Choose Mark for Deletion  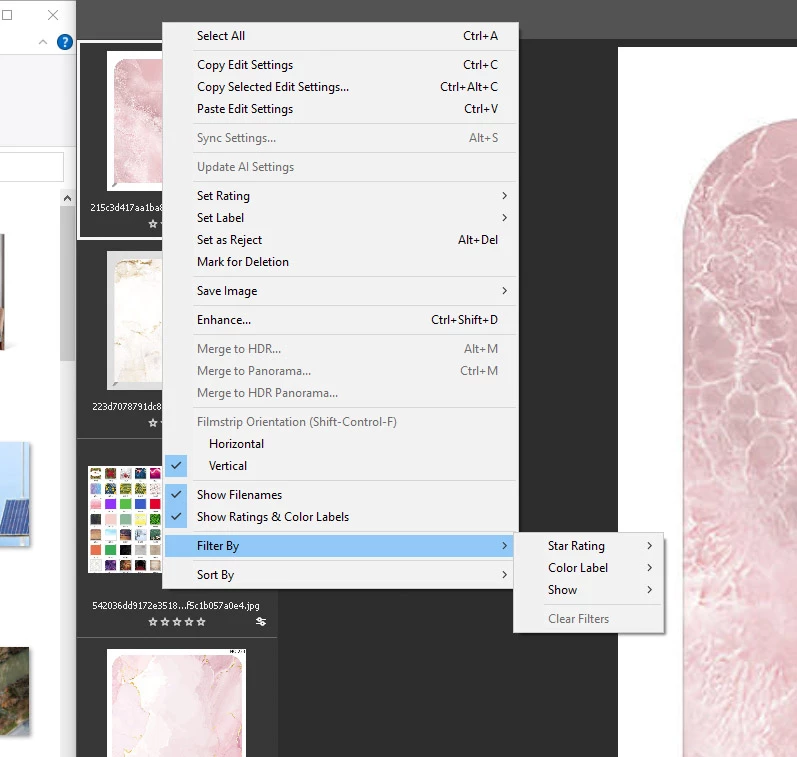[x=341, y=262]
